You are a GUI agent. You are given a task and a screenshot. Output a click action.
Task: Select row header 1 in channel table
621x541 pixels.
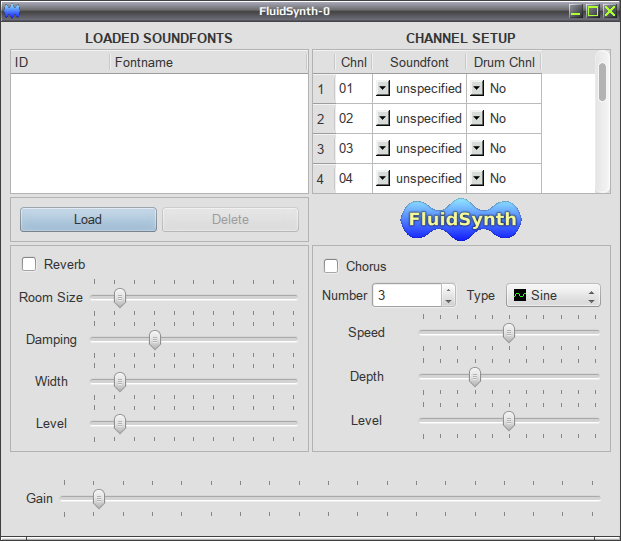click(324, 89)
